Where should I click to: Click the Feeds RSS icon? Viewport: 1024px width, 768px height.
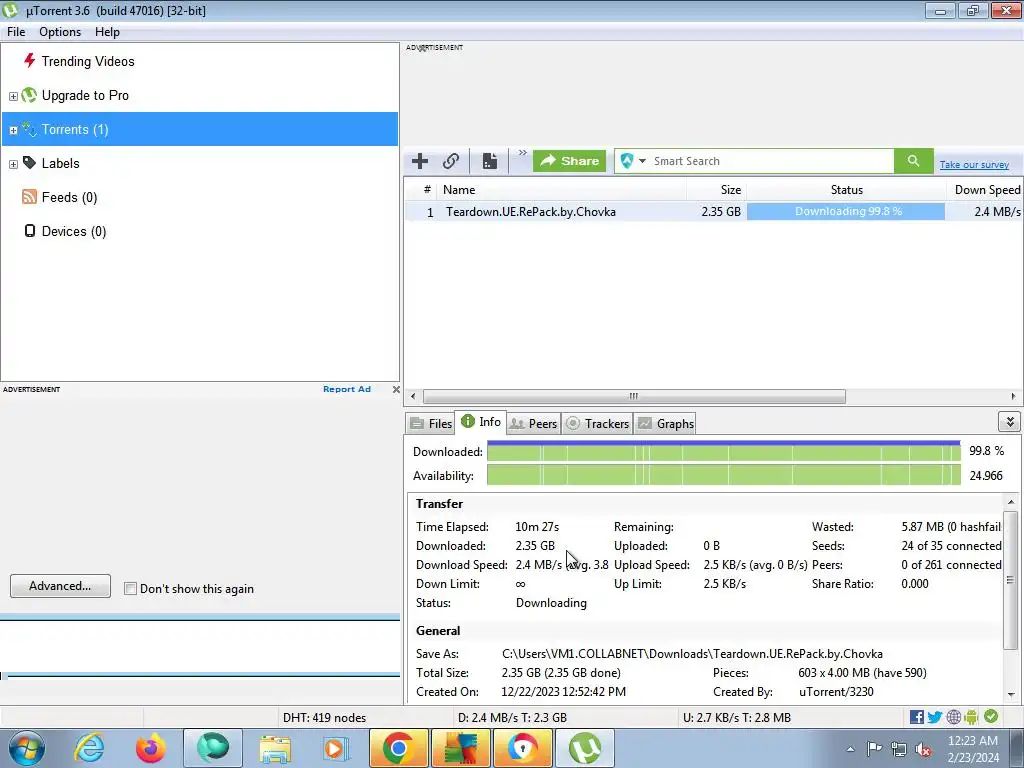click(29, 197)
